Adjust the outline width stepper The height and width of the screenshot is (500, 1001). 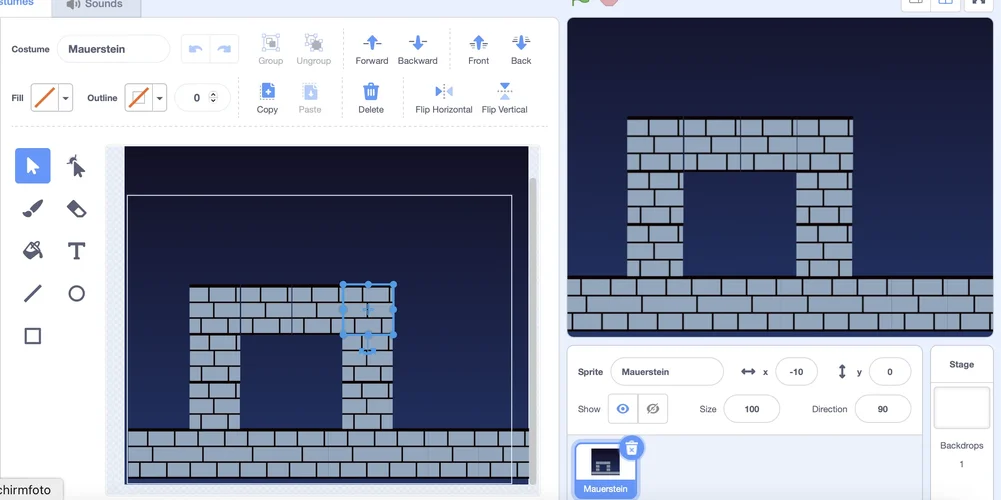coord(213,98)
